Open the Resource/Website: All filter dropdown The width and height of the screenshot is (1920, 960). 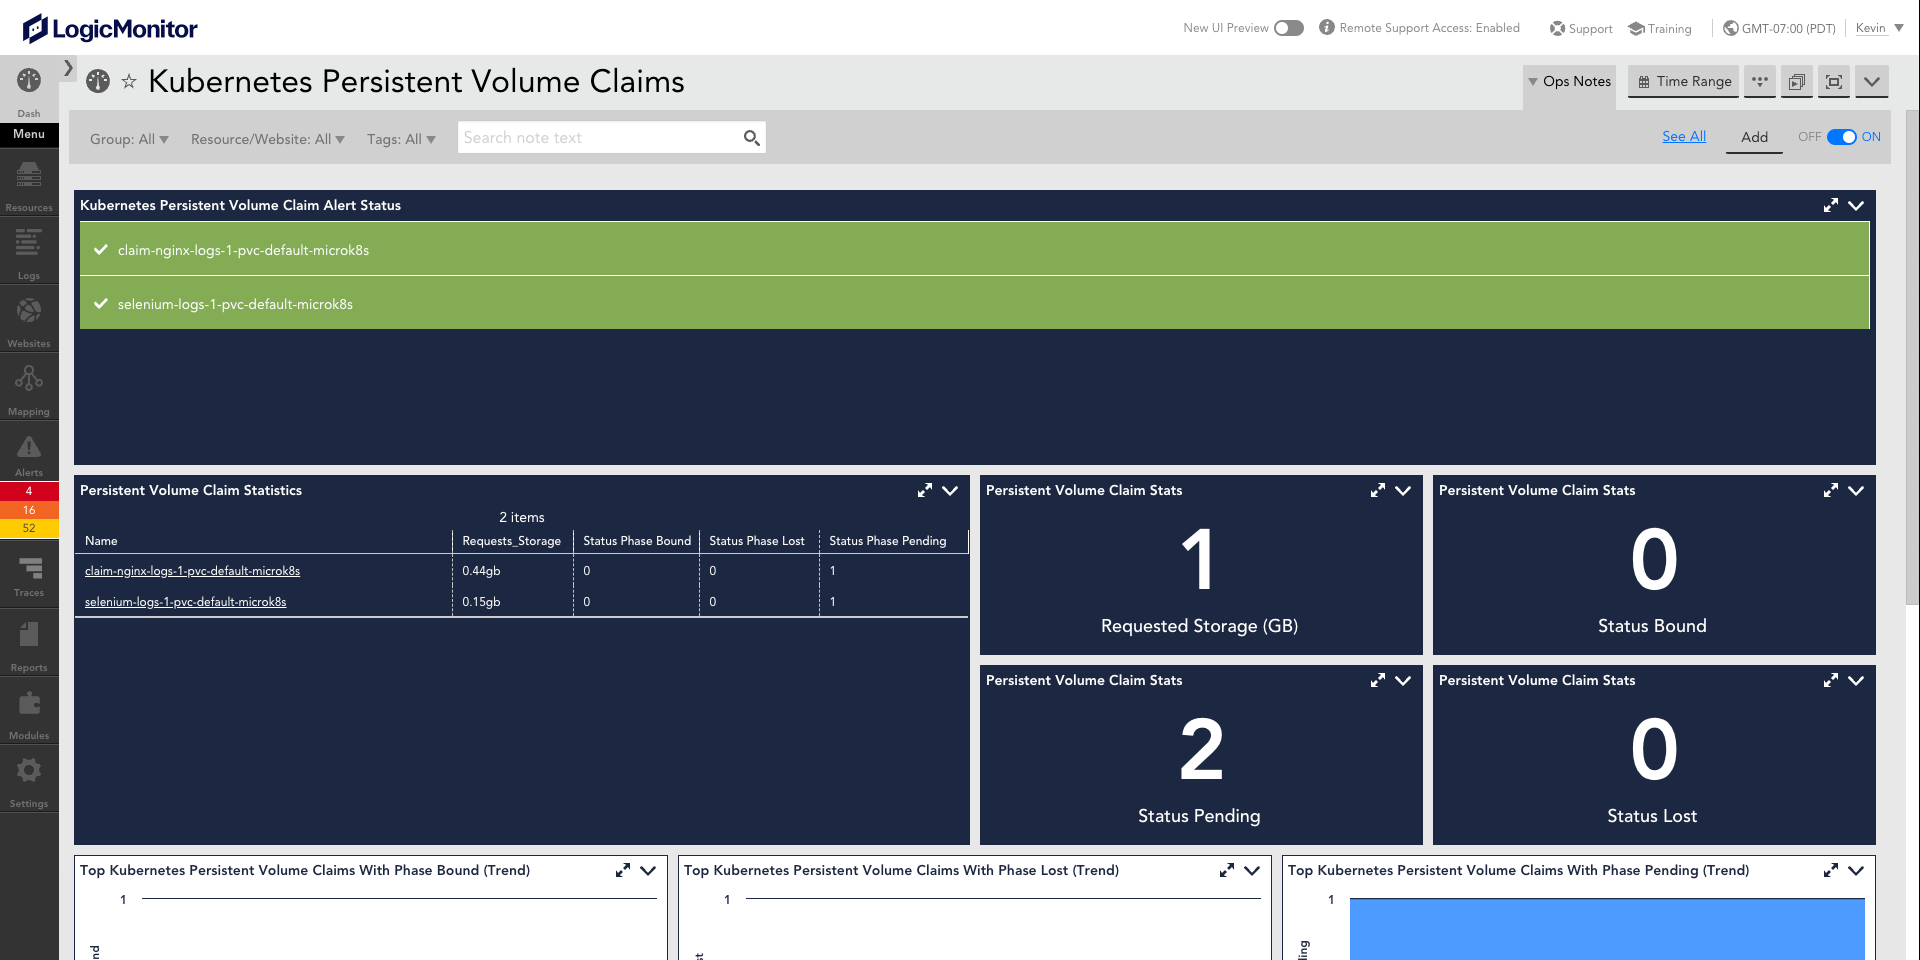(268, 139)
